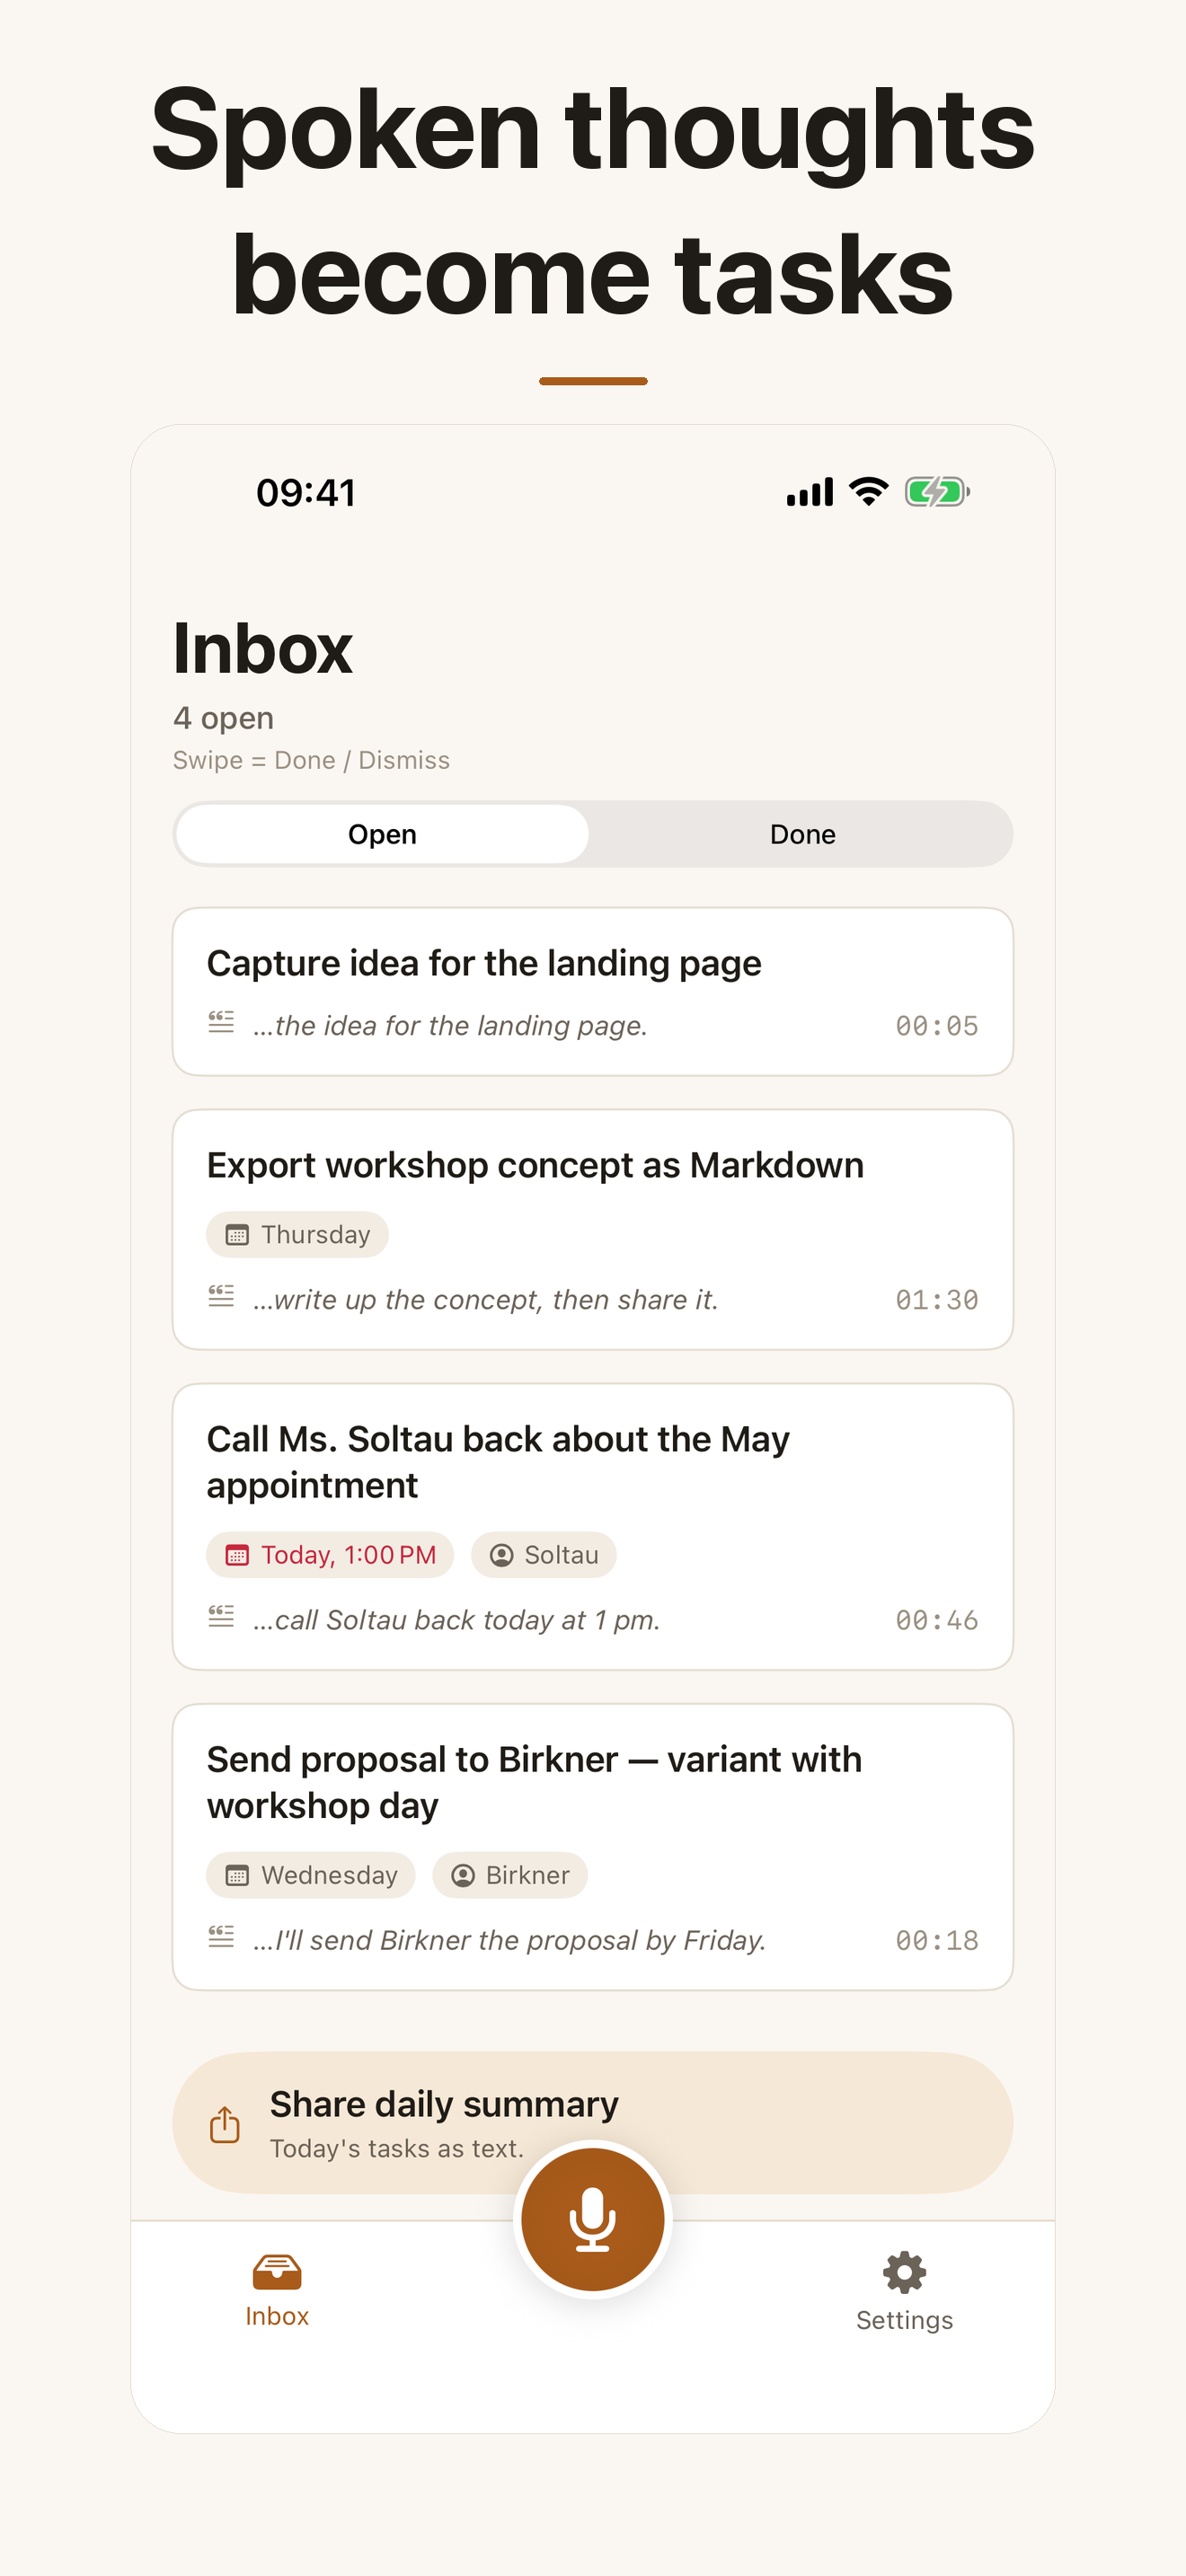Select the Wednesday date tag

311,1875
